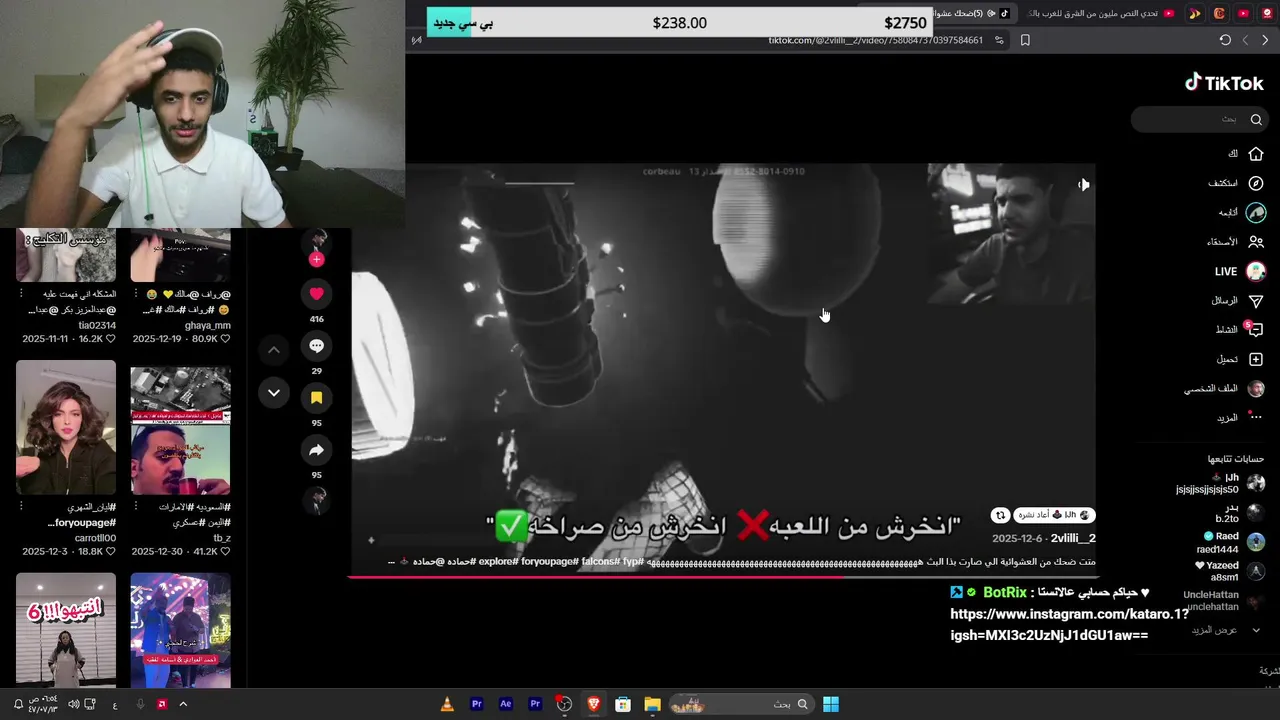
Task: Open Activity (النشاط) notifications
Action: pos(1240,329)
